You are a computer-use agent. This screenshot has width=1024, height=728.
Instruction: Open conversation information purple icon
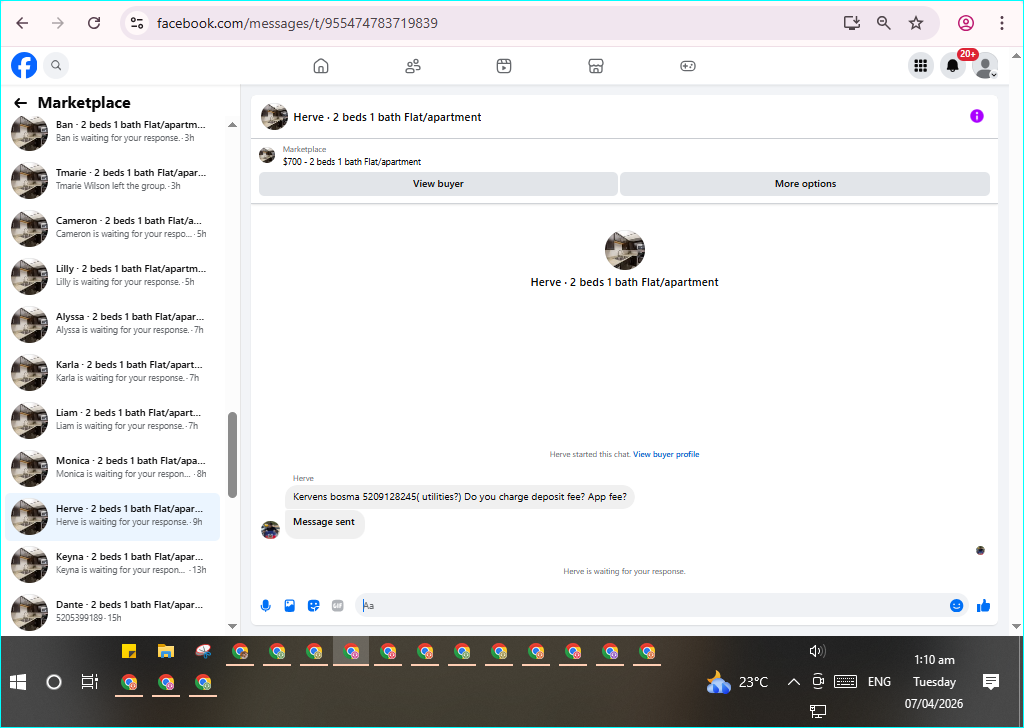(976, 116)
